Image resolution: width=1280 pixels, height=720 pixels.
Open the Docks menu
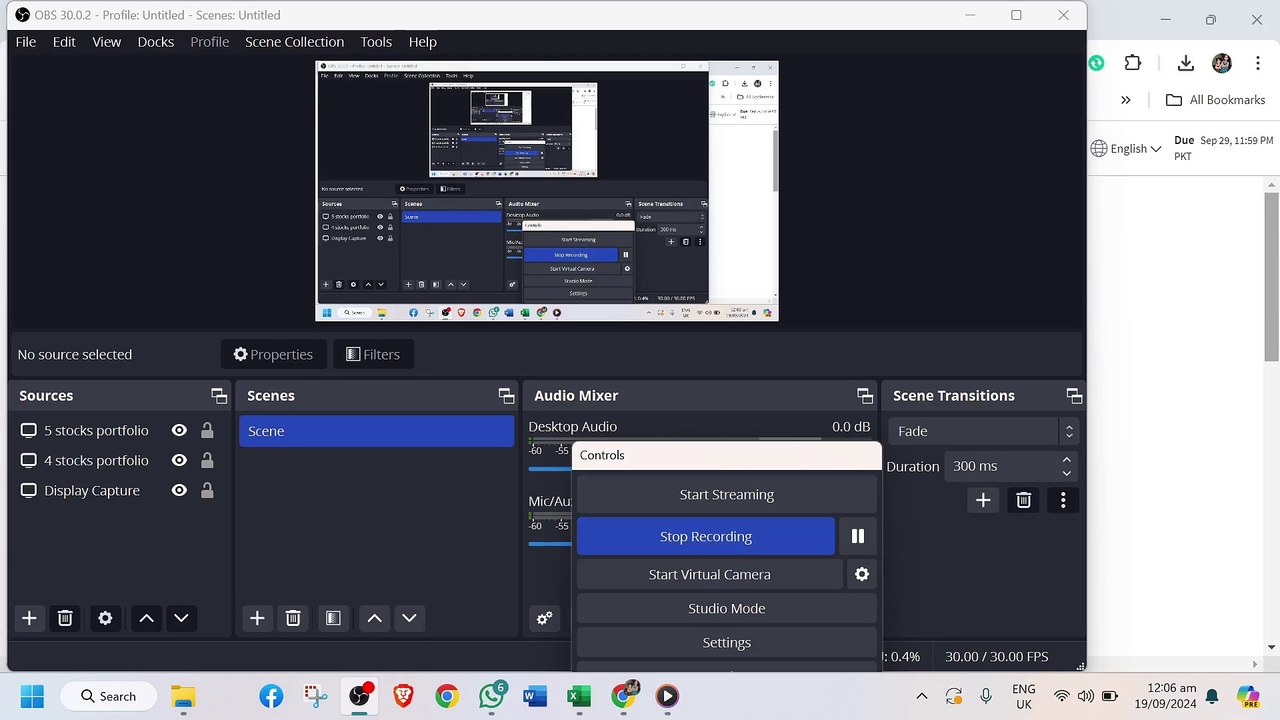point(156,42)
